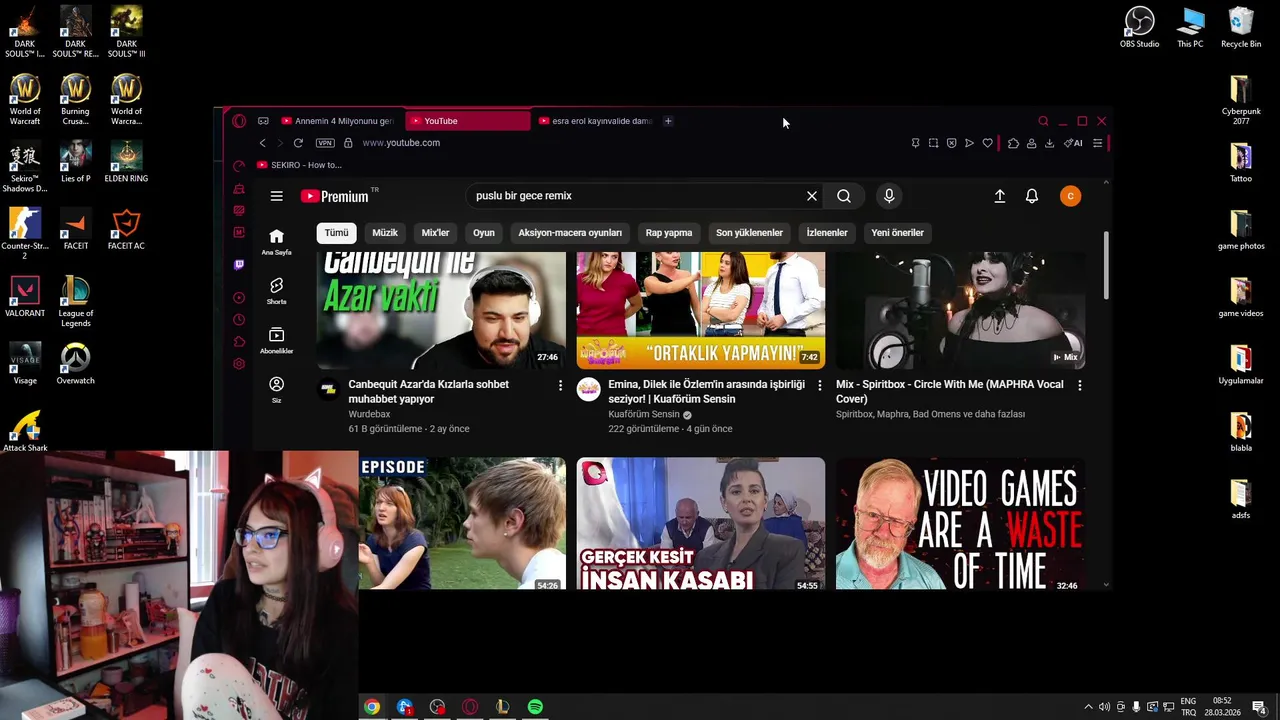Click the YouTube search box text
This screenshot has width=1280, height=720.
click(x=524, y=196)
